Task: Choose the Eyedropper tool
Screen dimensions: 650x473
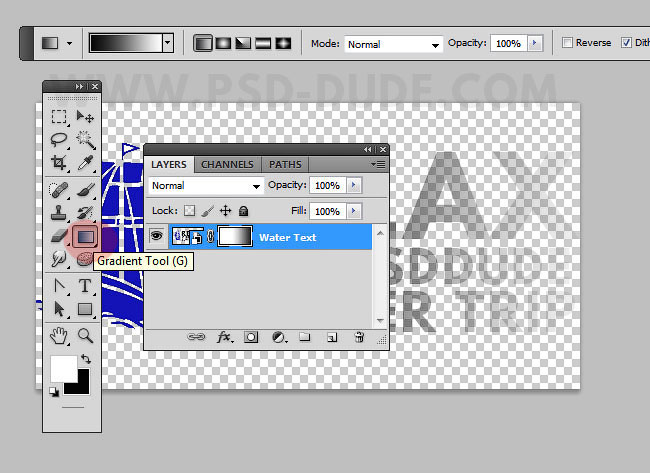Action: pyautogui.click(x=85, y=162)
